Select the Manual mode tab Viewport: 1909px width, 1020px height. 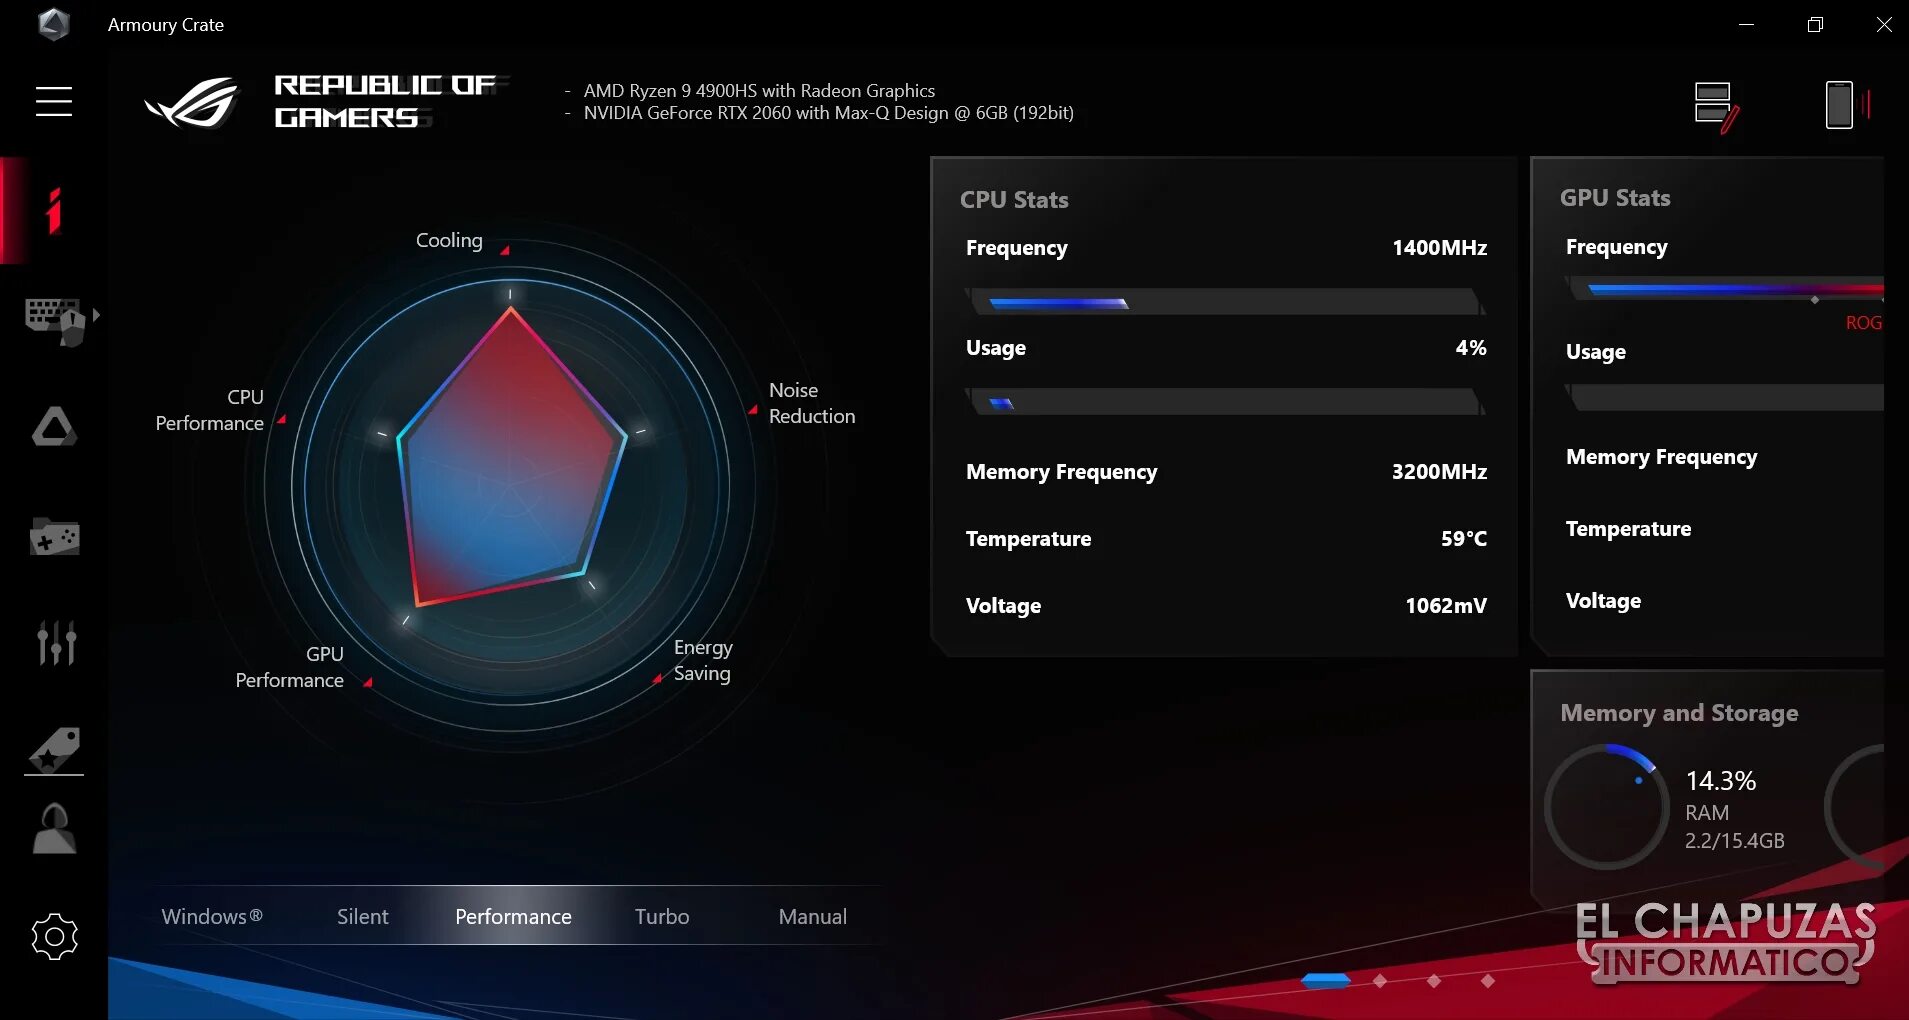click(x=812, y=916)
